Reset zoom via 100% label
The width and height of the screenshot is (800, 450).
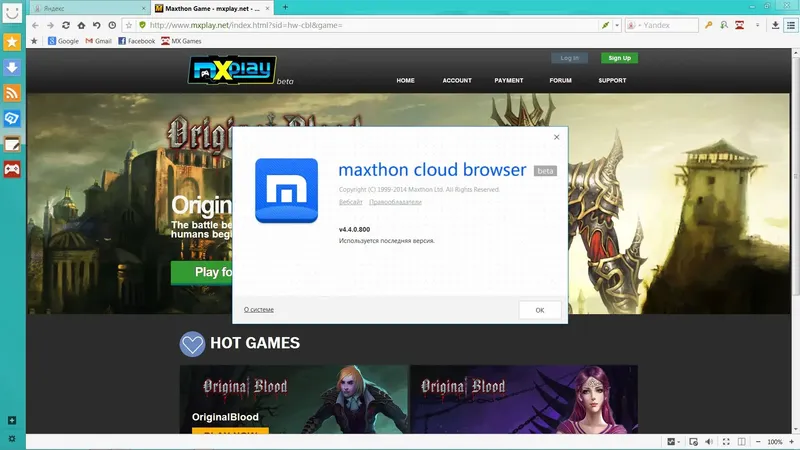(x=774, y=442)
